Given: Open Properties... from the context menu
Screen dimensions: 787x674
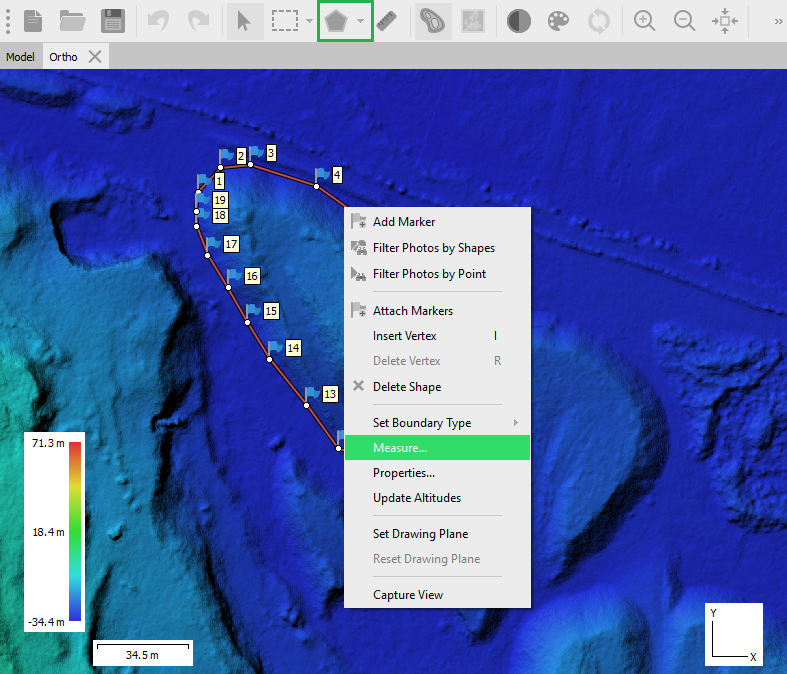Looking at the screenshot, I should click(403, 473).
